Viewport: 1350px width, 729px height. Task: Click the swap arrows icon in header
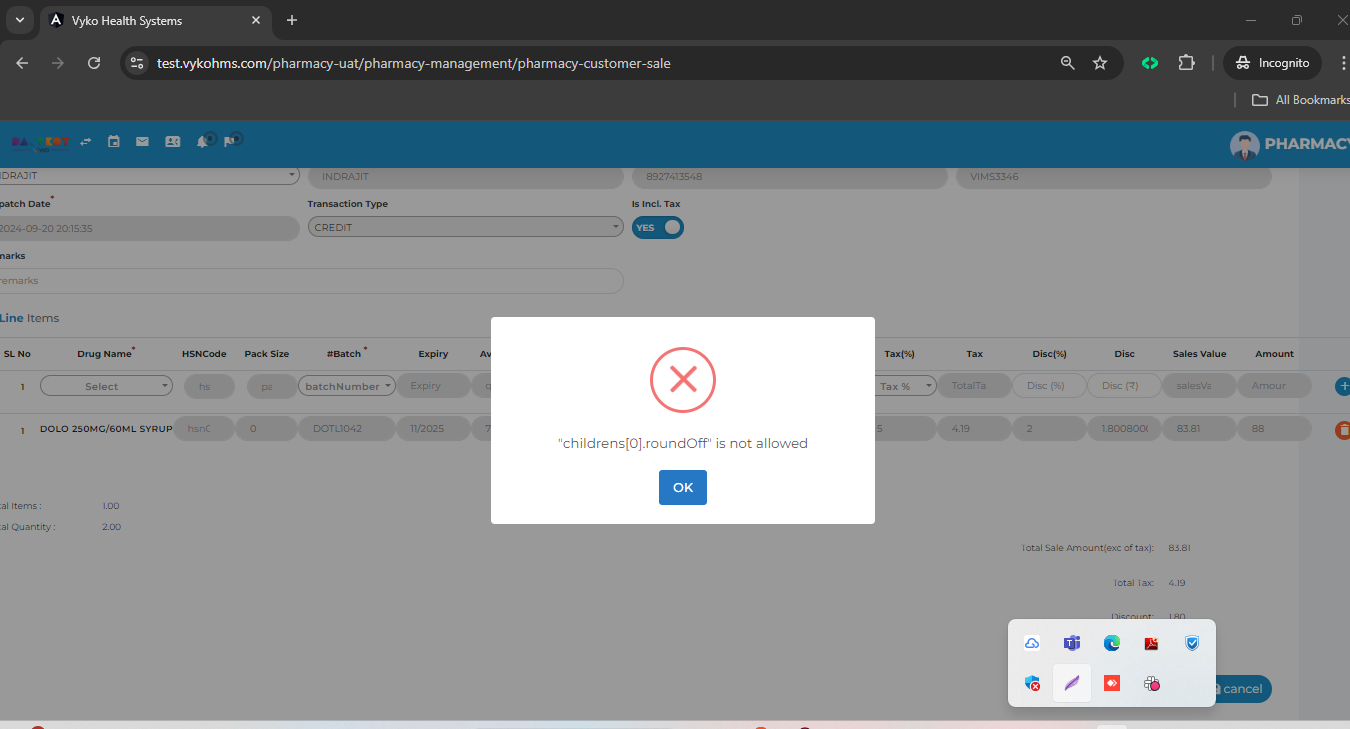tap(86, 142)
